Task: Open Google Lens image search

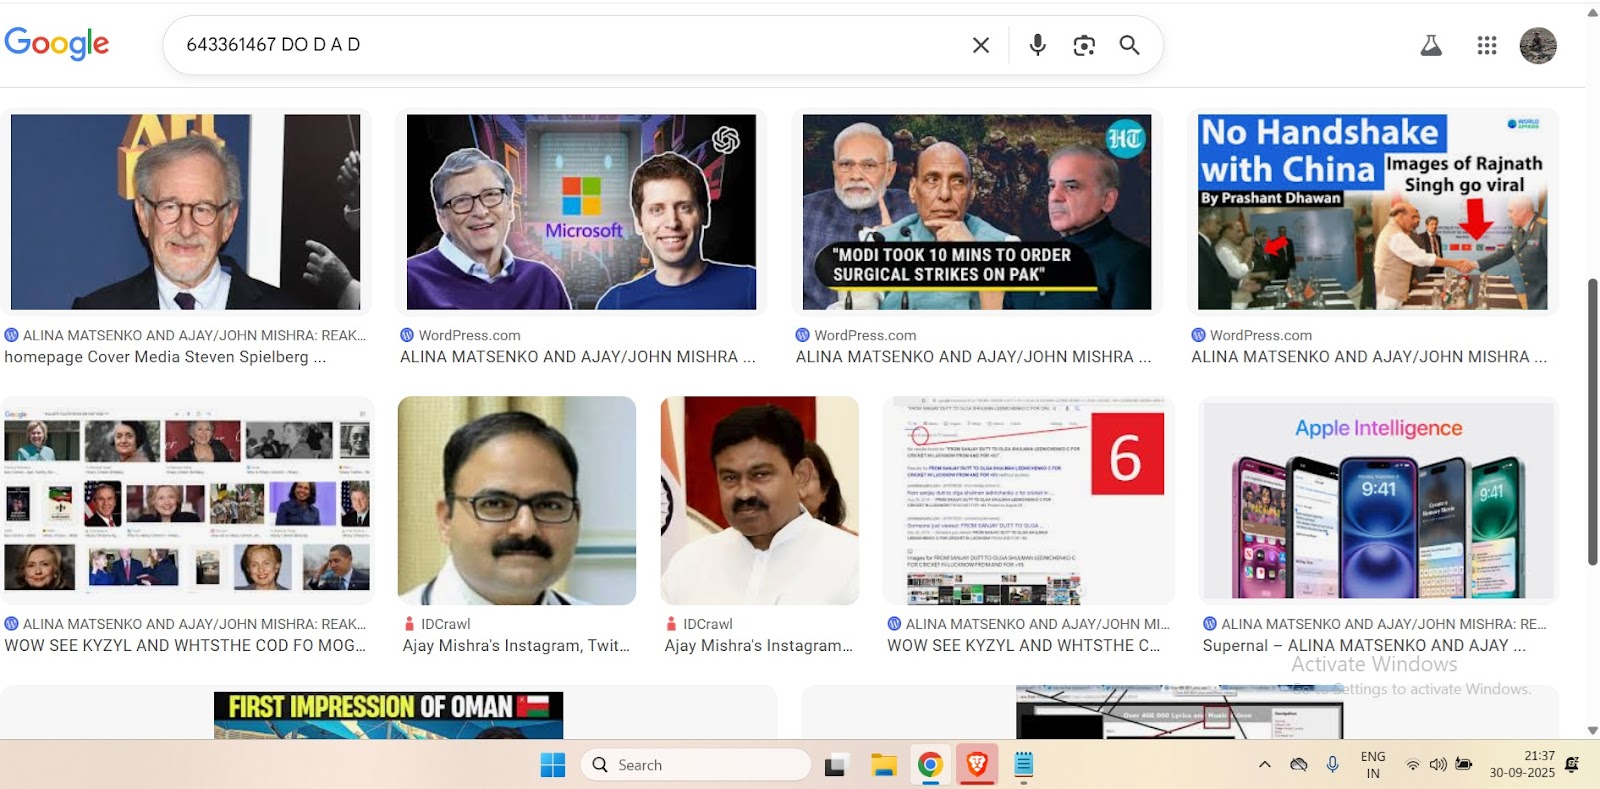Action: click(1084, 45)
